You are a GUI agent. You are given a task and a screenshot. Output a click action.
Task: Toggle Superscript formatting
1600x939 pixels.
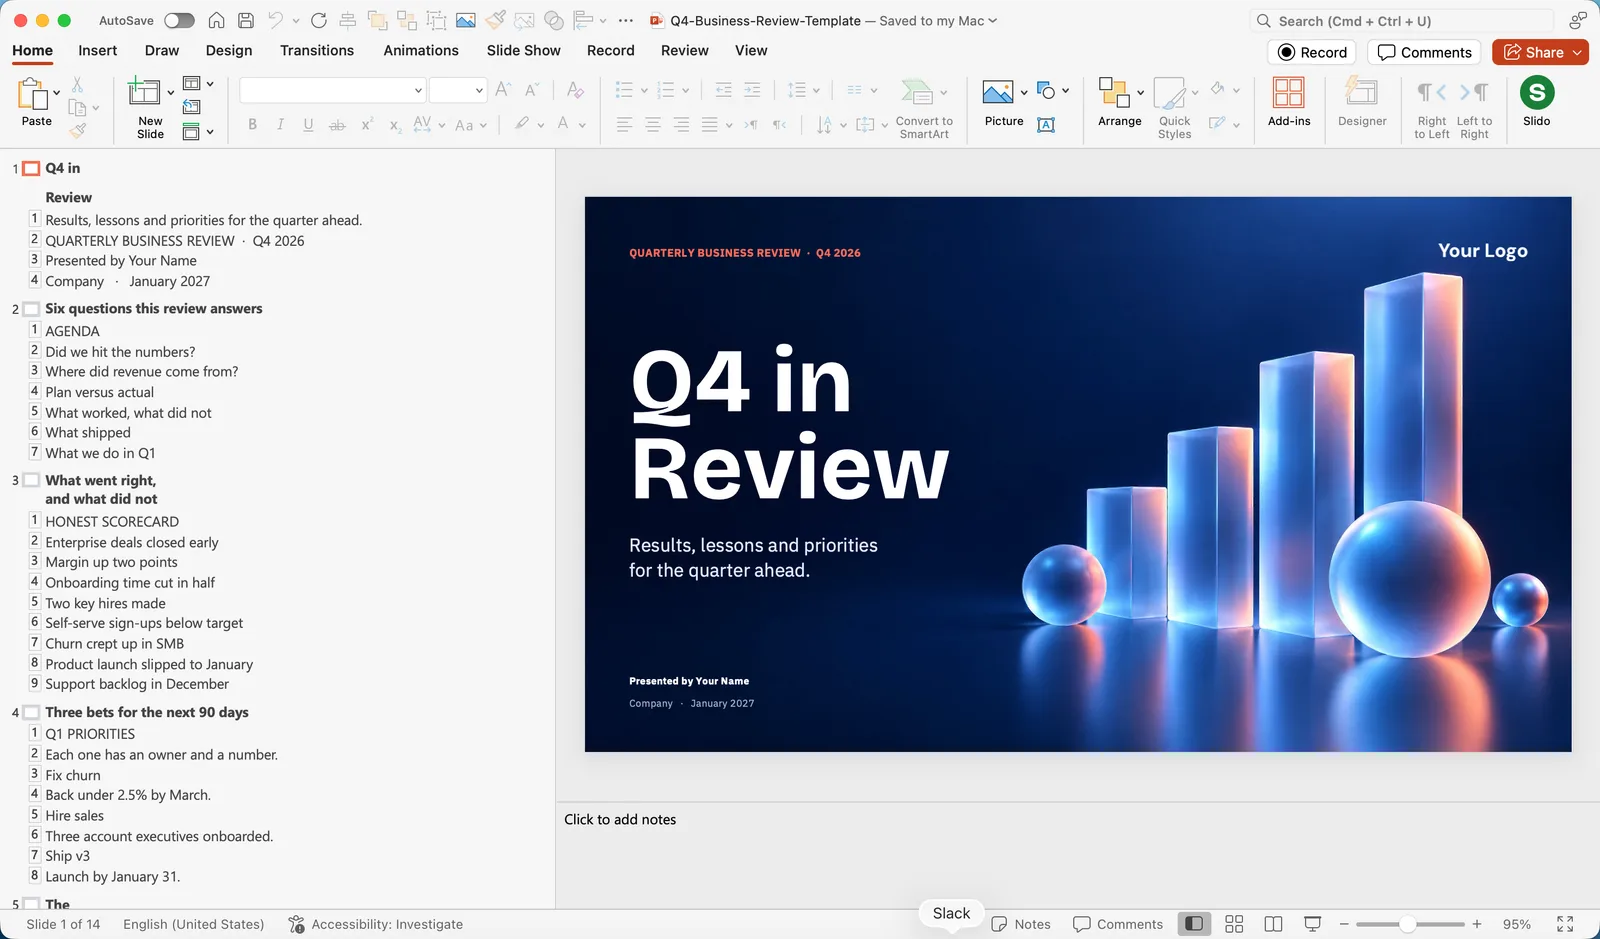tap(367, 124)
